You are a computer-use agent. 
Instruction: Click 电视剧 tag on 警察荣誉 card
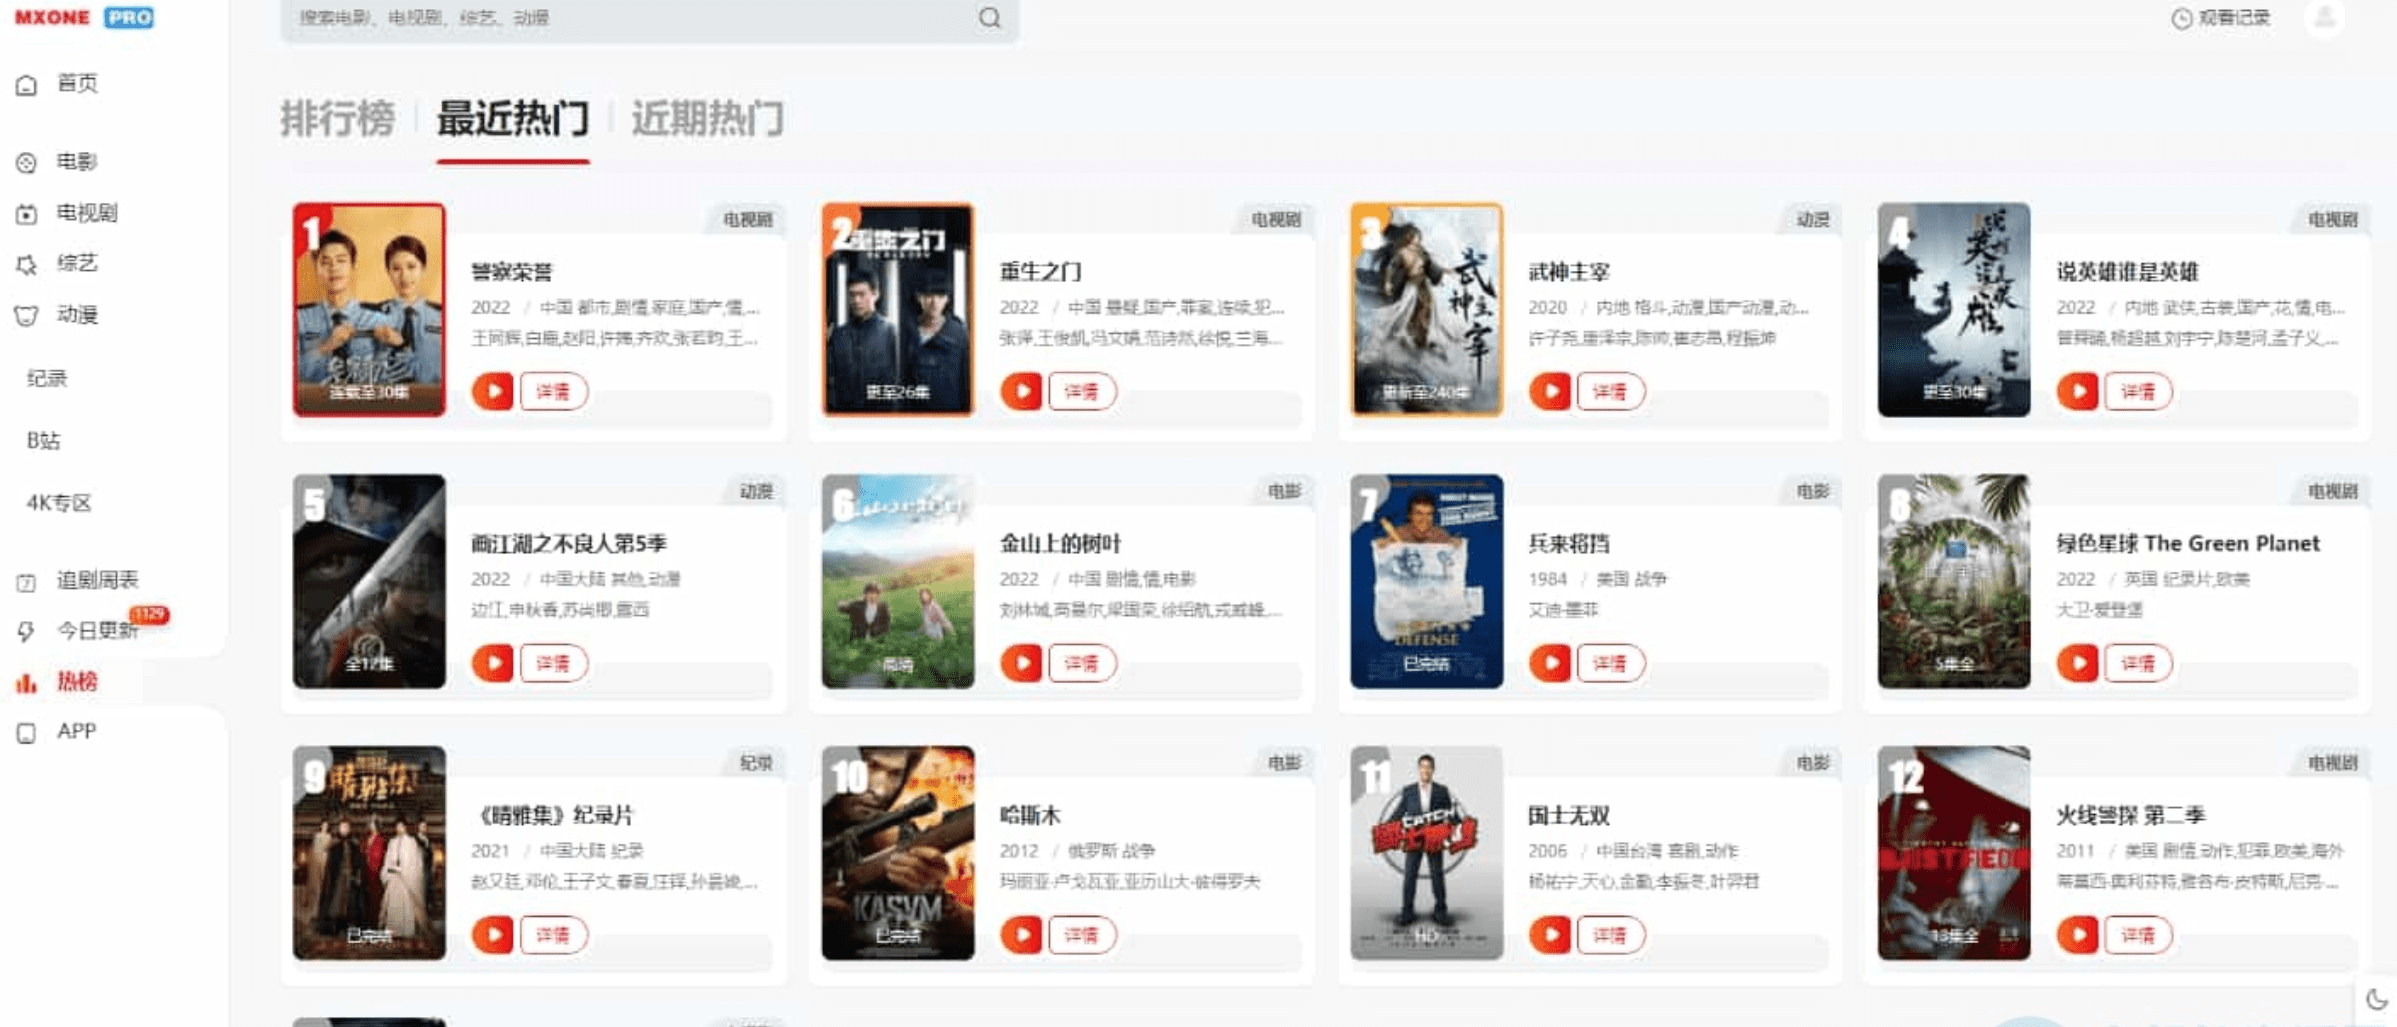click(x=748, y=219)
